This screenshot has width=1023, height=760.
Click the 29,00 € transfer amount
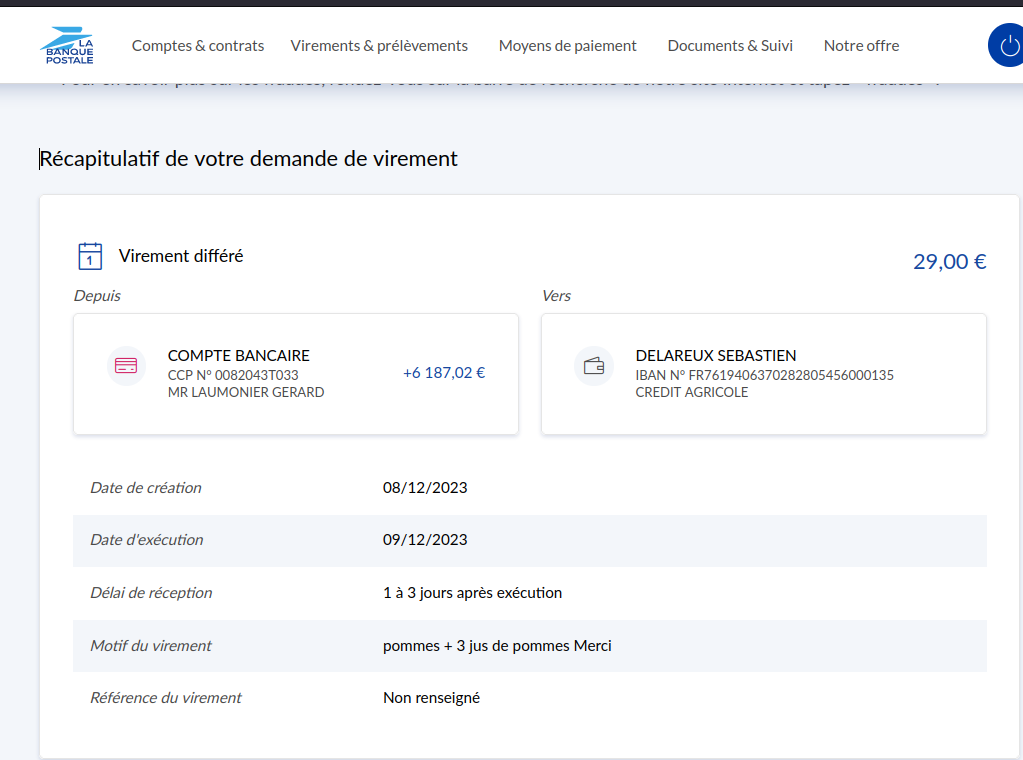point(949,262)
